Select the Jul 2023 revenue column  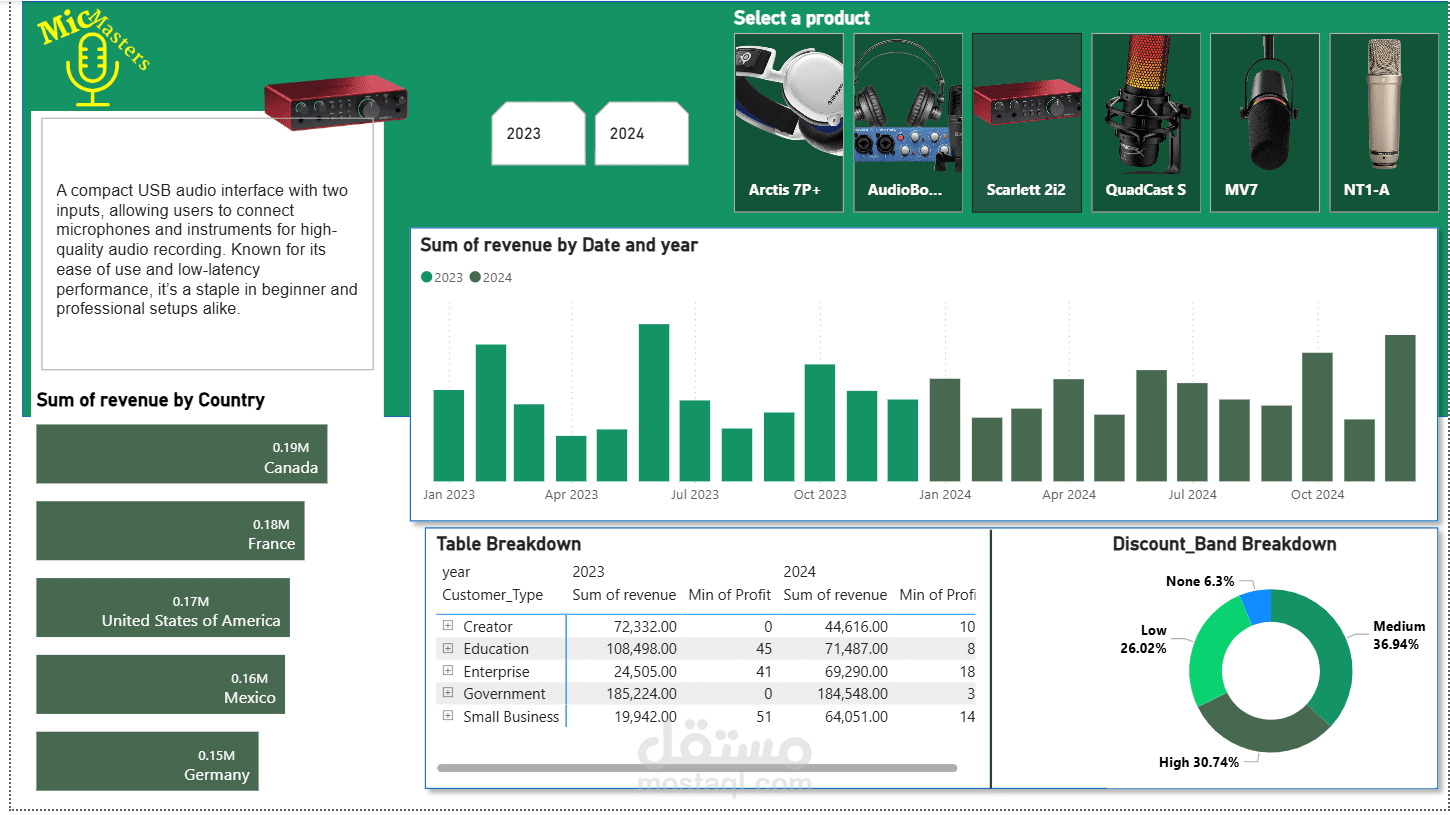pos(695,441)
